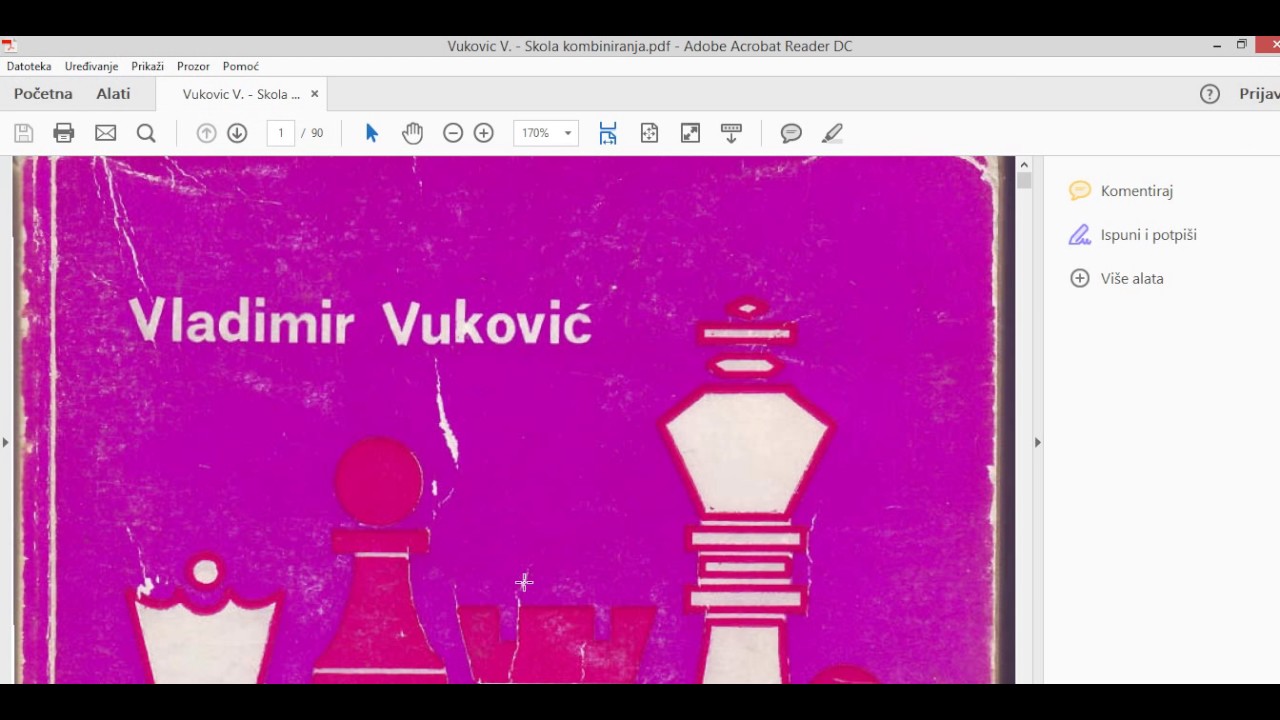Fit one full page icon
The width and height of the screenshot is (1280, 720).
tap(649, 133)
